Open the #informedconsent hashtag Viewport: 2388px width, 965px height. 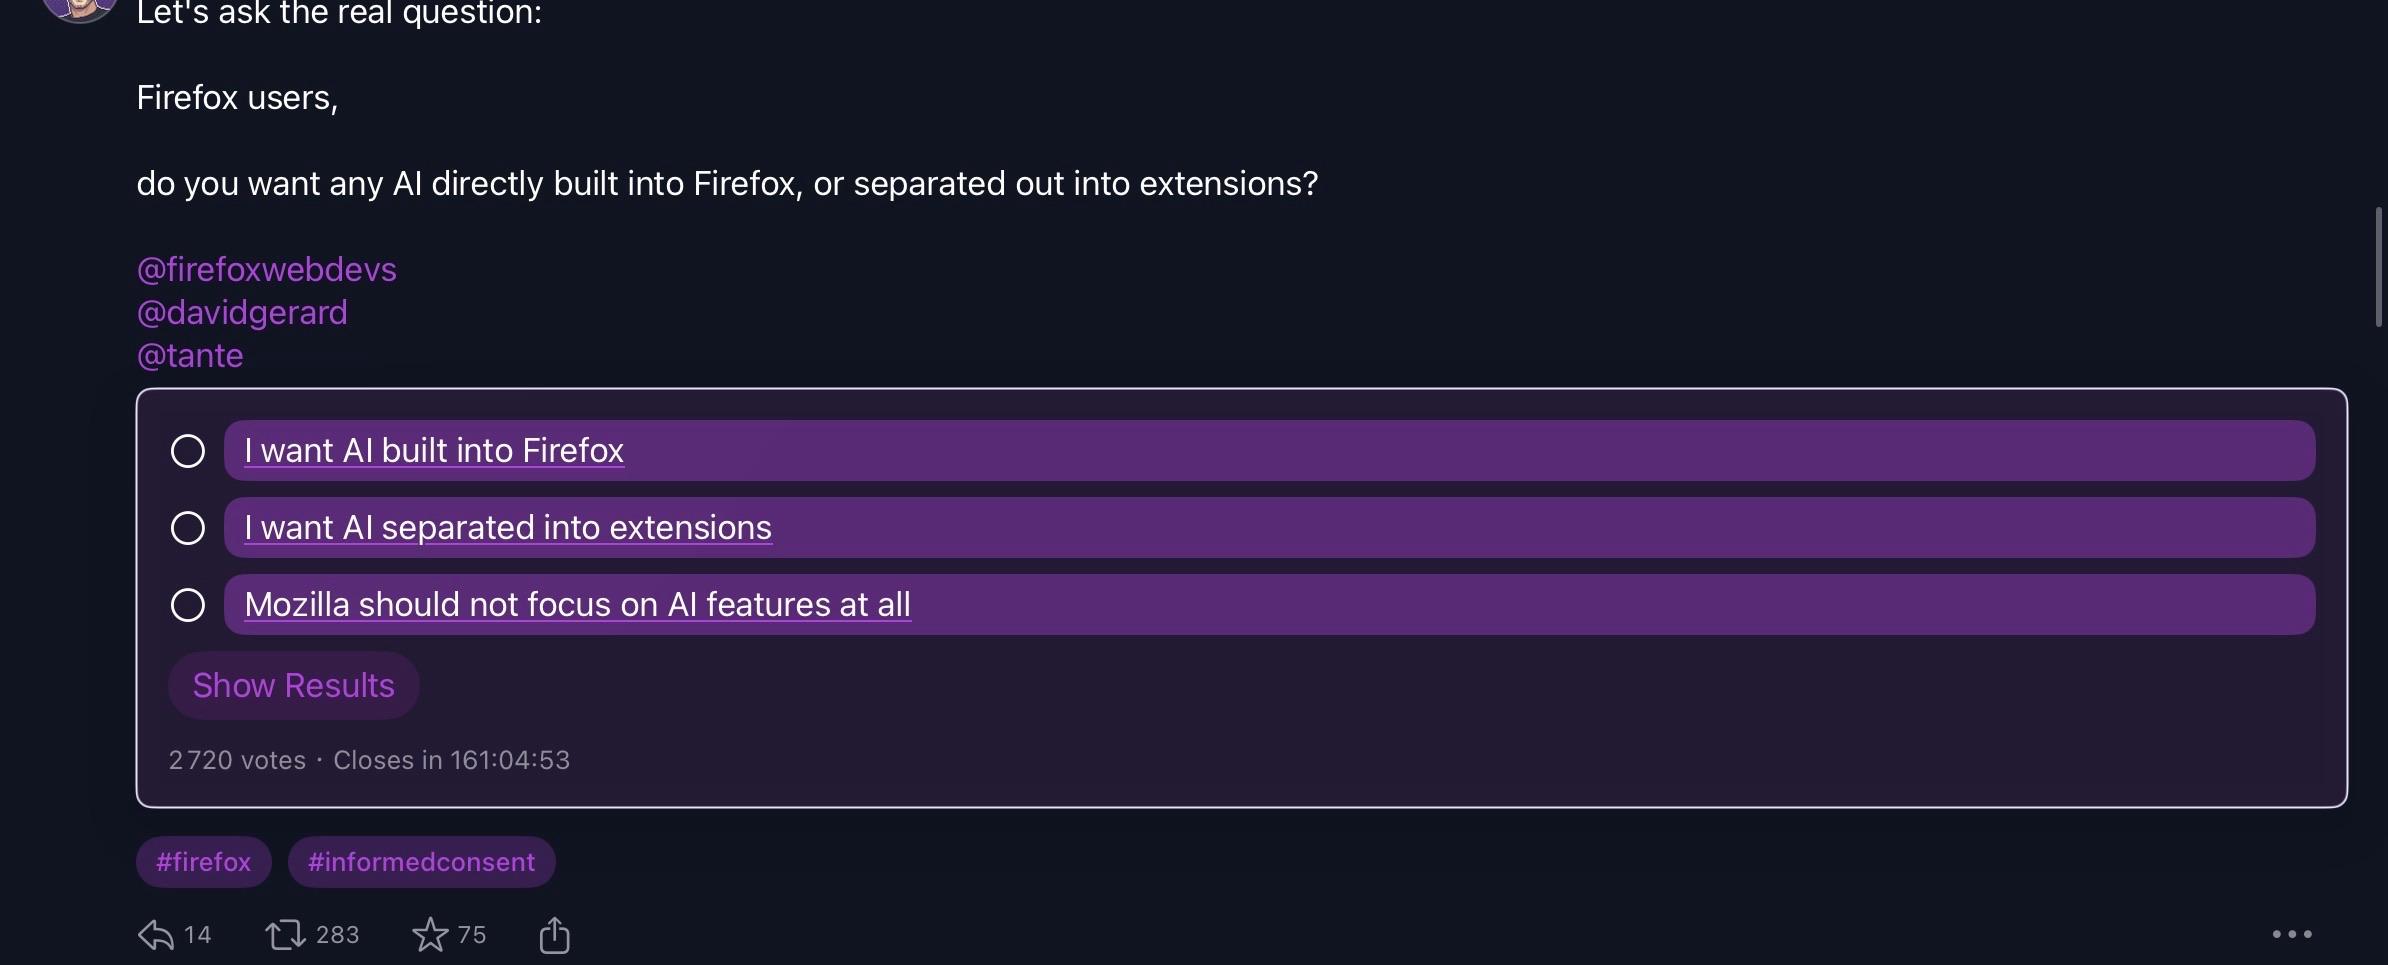421,862
